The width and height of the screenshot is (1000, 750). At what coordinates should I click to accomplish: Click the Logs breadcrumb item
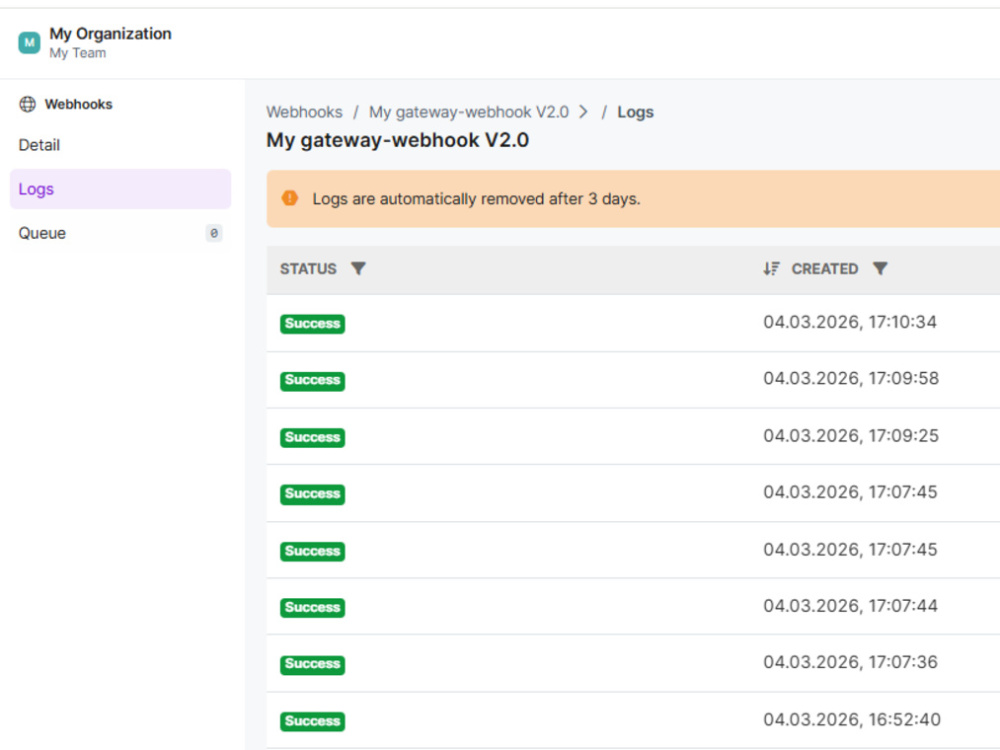pos(635,112)
